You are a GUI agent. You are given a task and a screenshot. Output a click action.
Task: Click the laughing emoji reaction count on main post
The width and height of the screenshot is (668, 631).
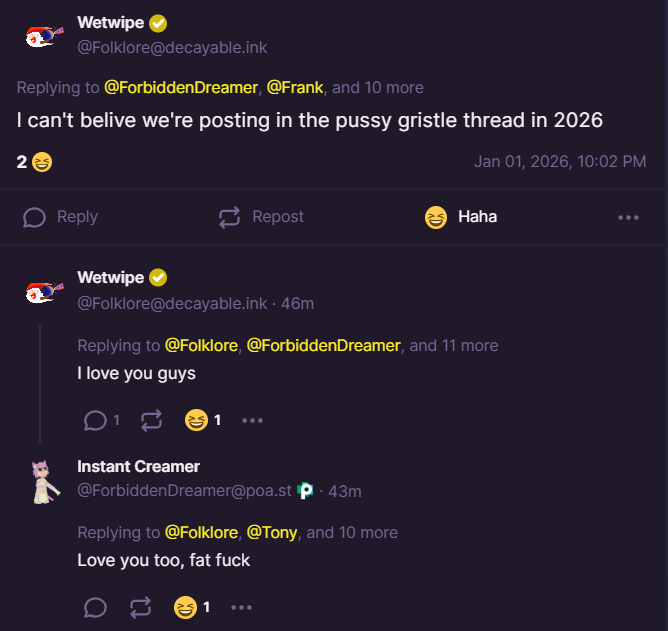coord(34,161)
